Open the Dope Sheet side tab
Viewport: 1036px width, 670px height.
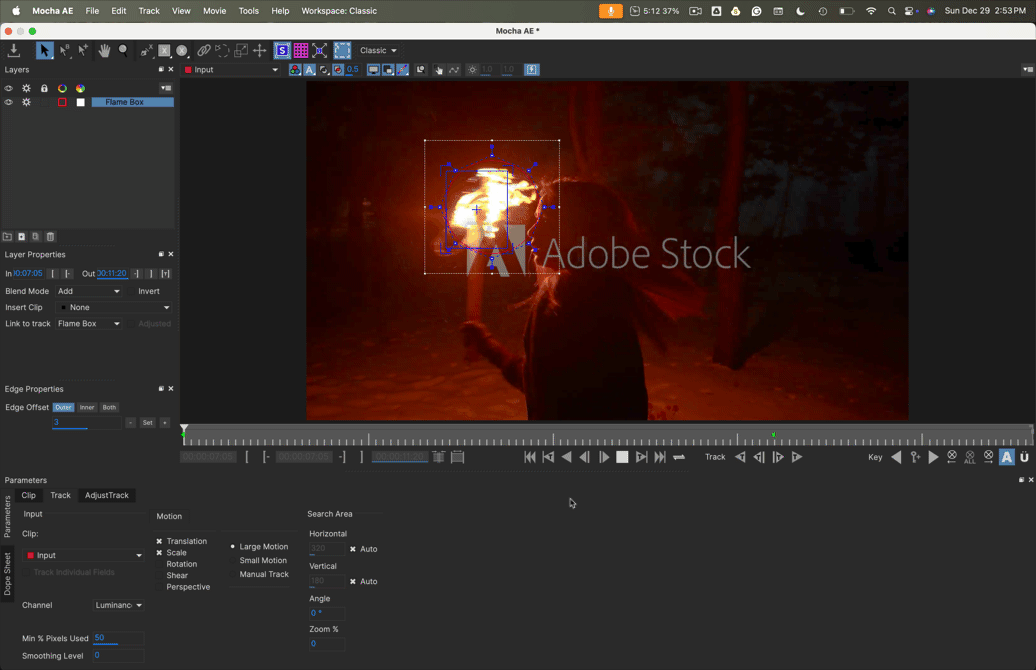coord(7,574)
